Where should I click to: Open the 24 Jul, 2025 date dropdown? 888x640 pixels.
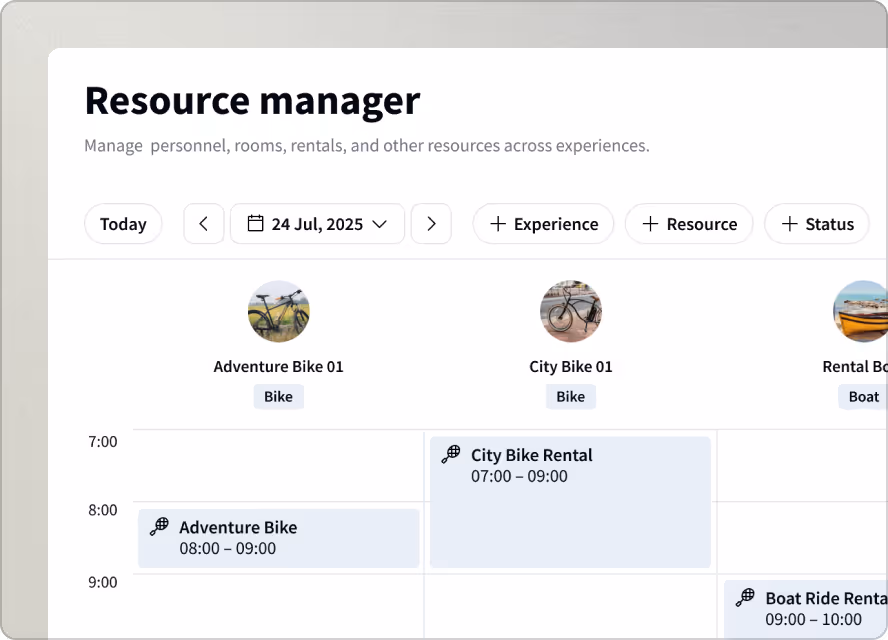pos(318,224)
